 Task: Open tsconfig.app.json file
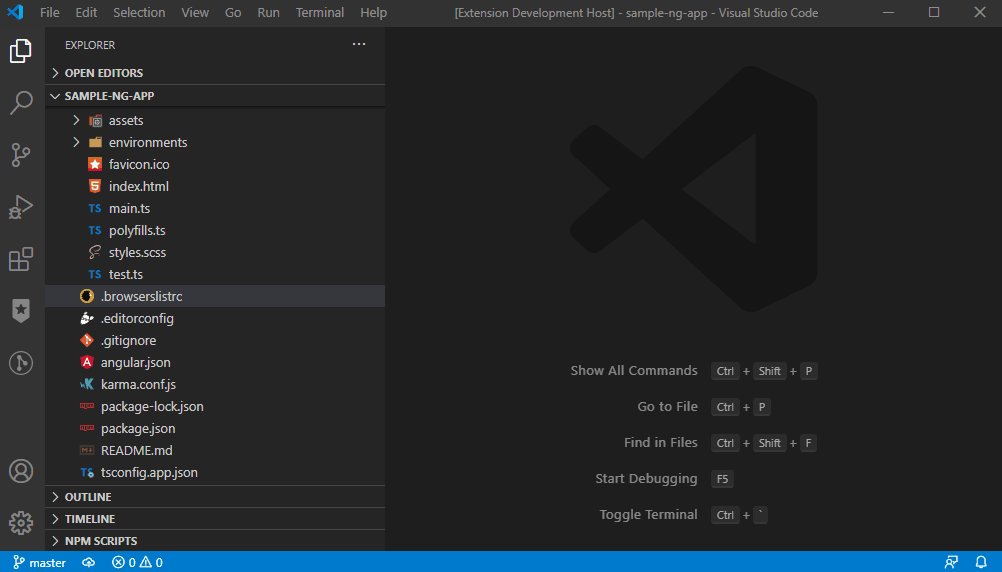(215, 473)
